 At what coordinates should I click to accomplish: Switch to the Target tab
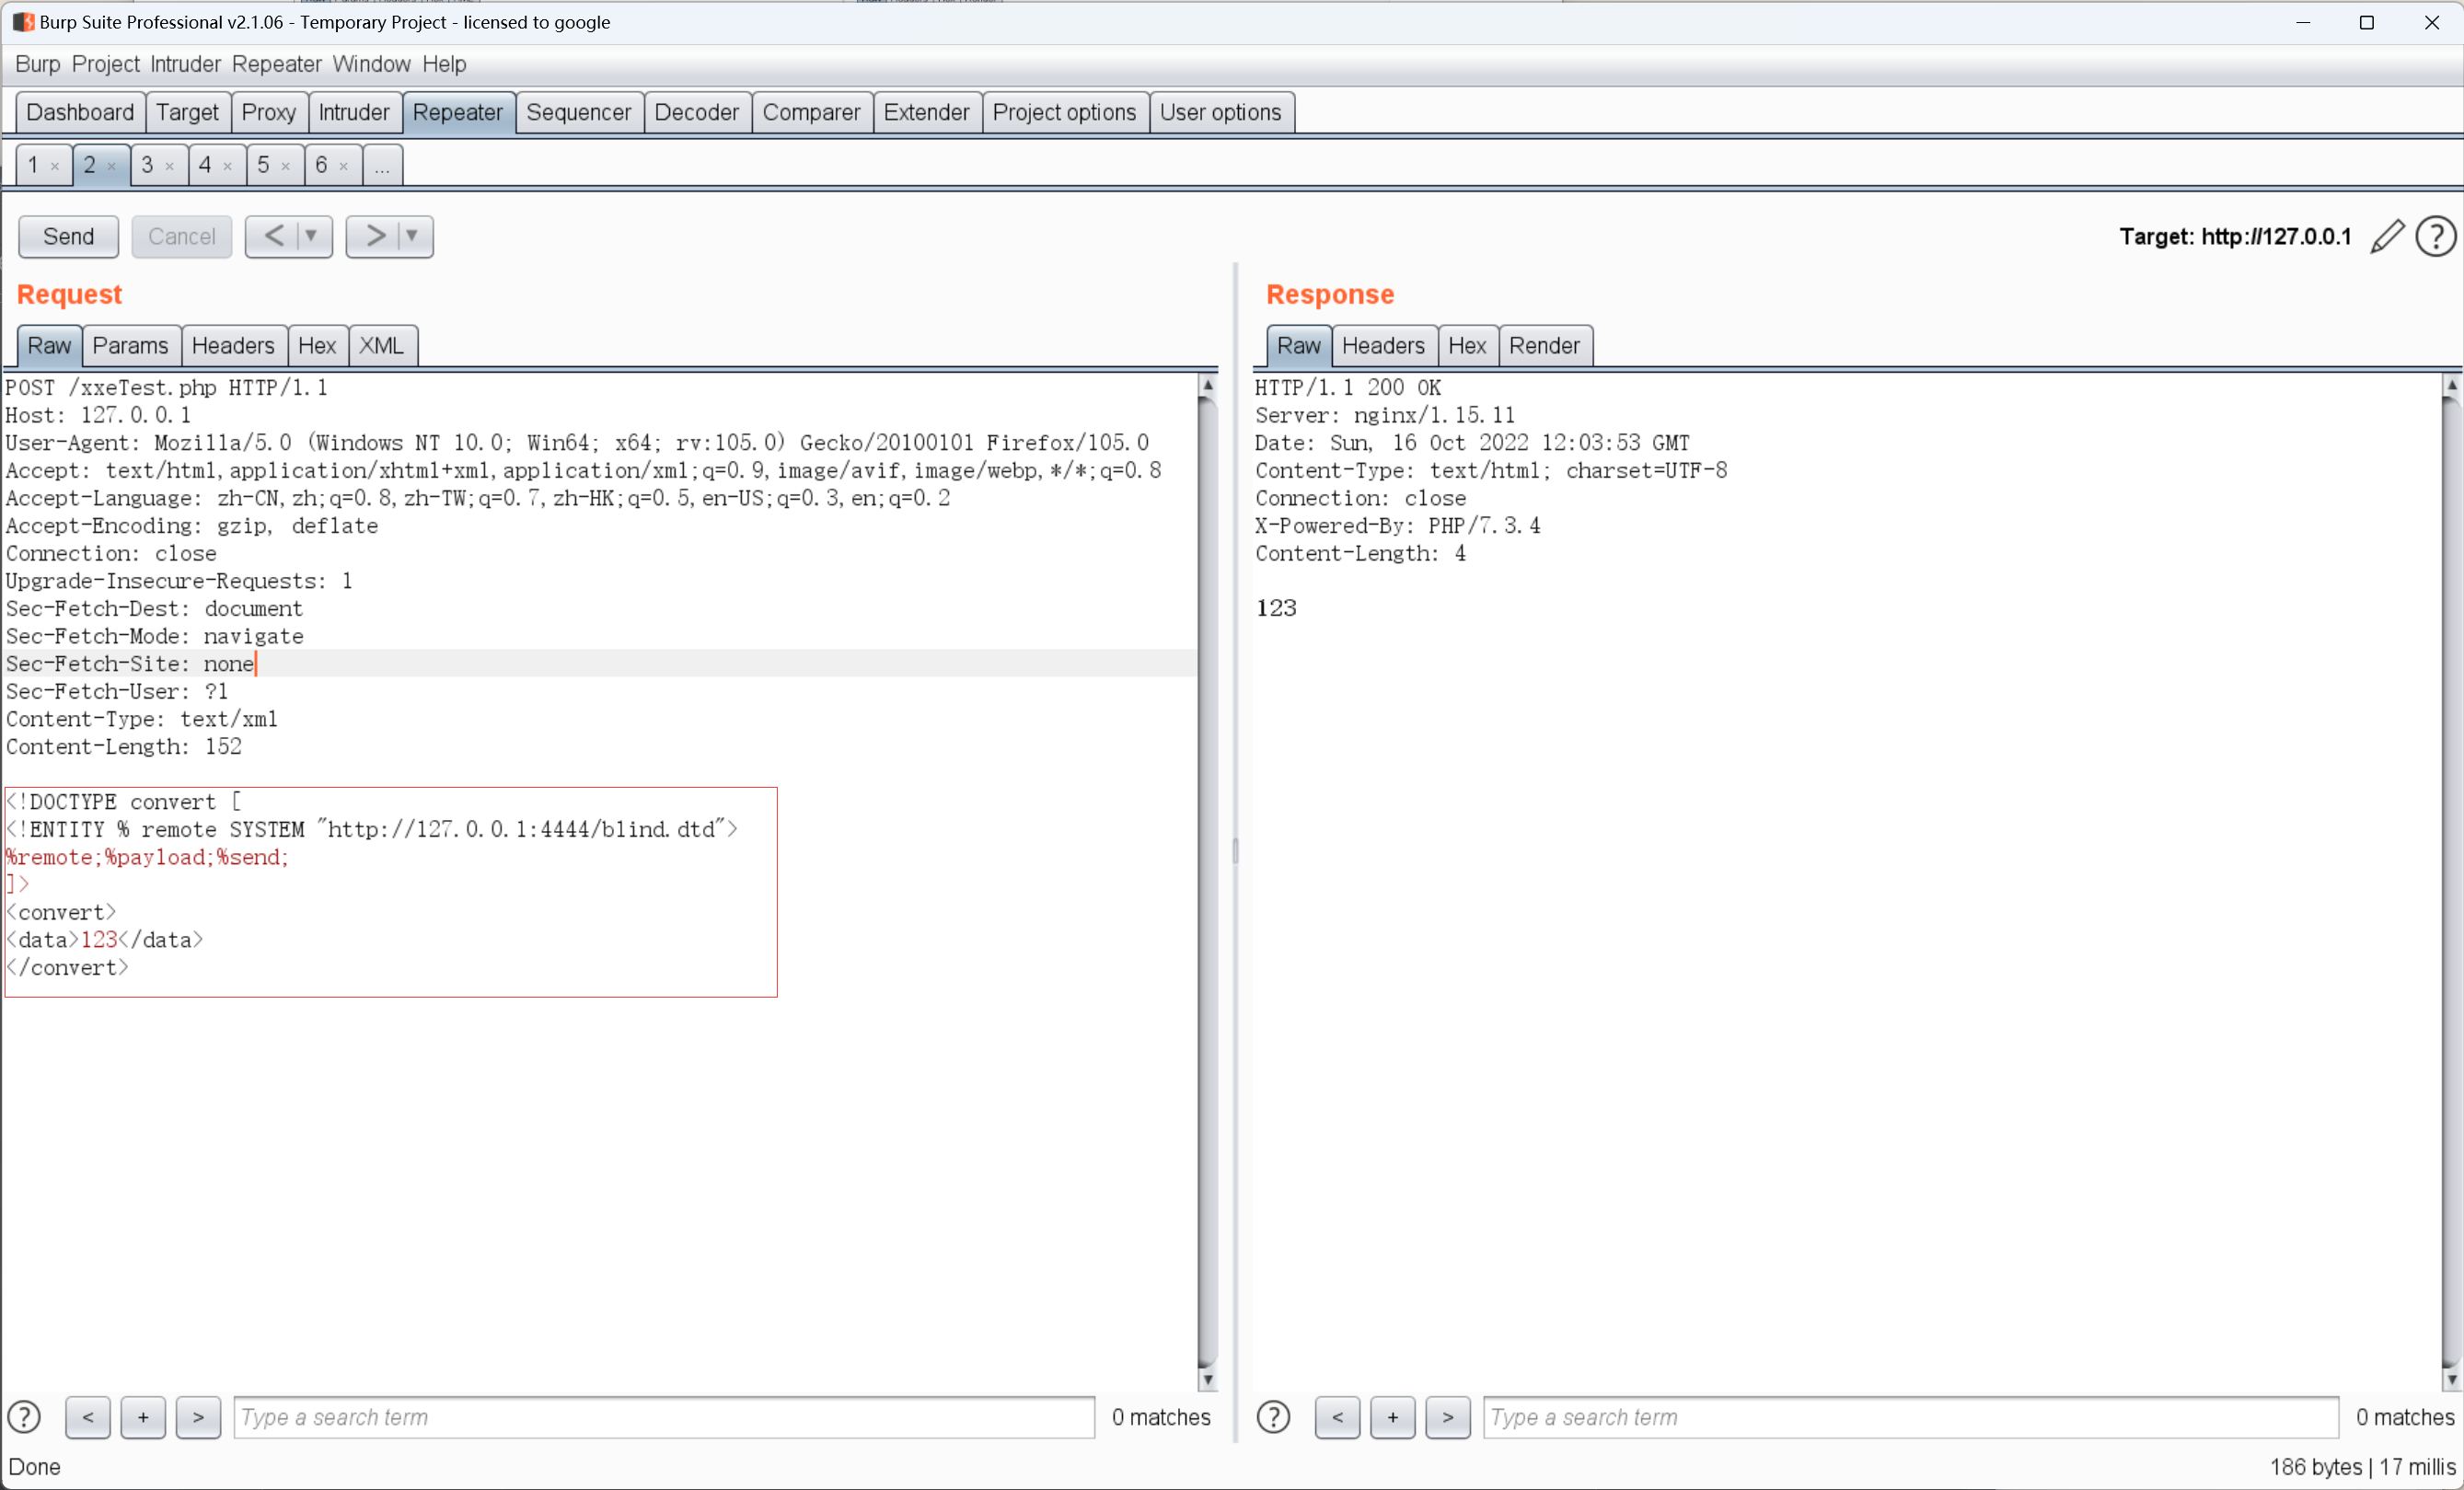(187, 112)
